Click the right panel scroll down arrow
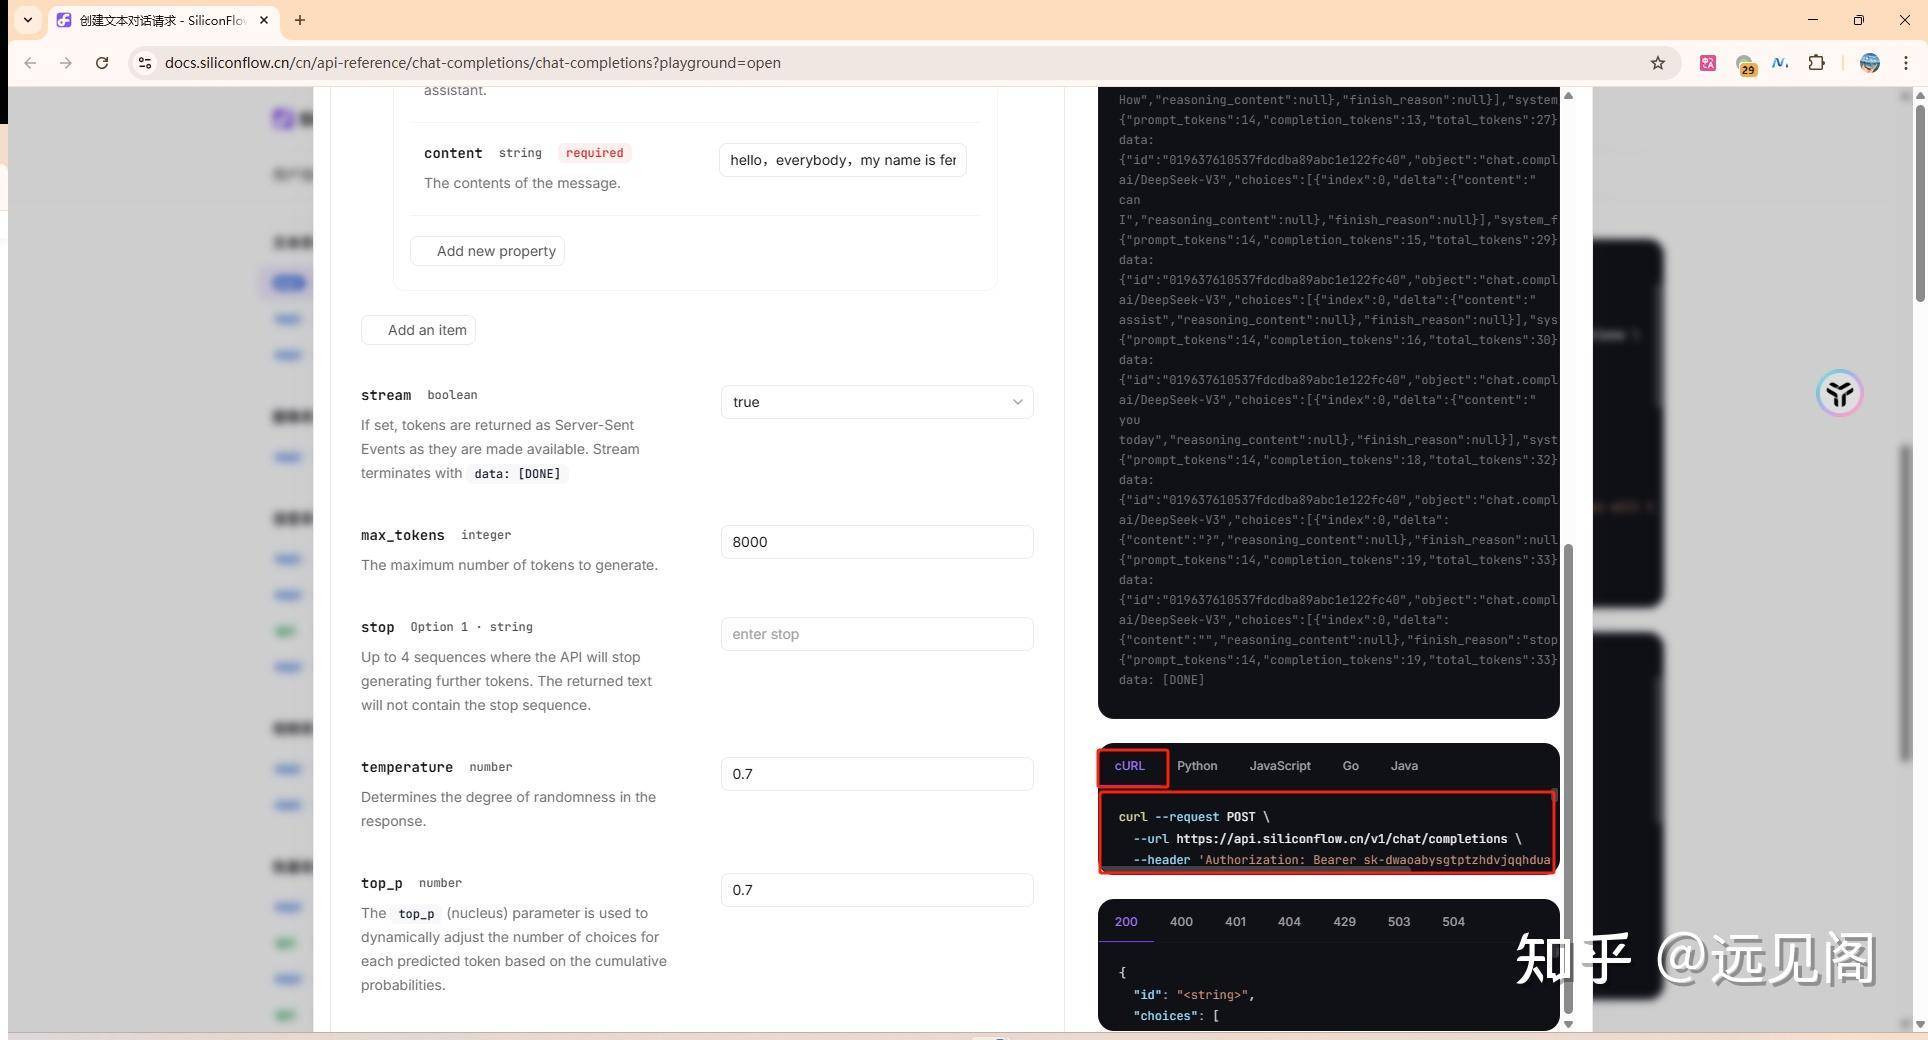Screen dimensions: 1928x1040 pos(1568,1024)
